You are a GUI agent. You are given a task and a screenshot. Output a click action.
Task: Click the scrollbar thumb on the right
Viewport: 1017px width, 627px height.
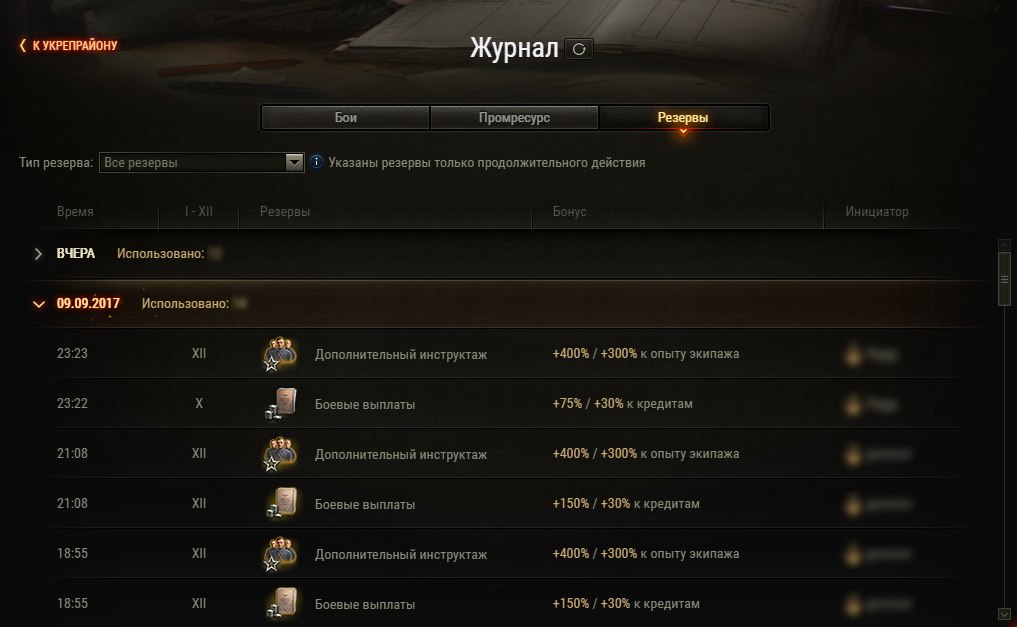[1004, 279]
